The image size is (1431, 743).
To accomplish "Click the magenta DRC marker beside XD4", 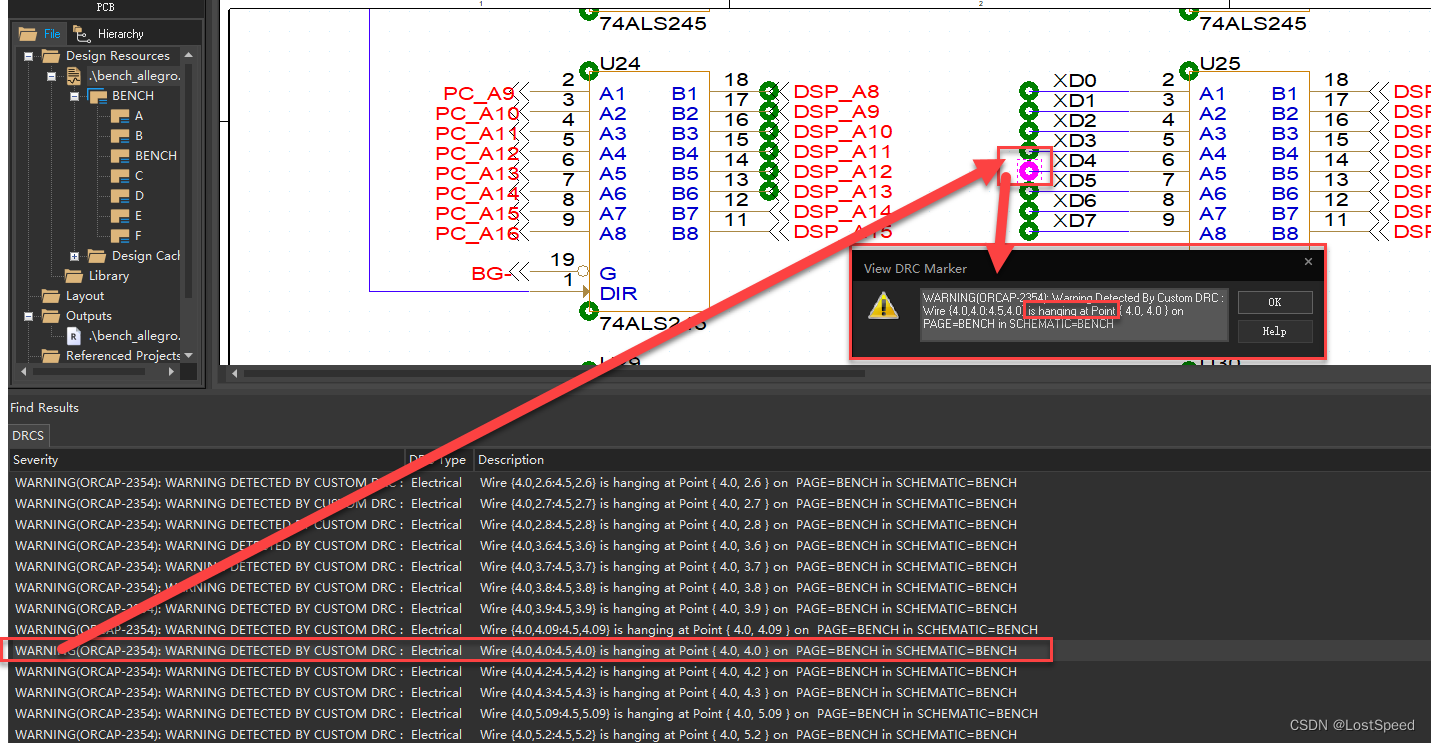I will (1028, 171).
